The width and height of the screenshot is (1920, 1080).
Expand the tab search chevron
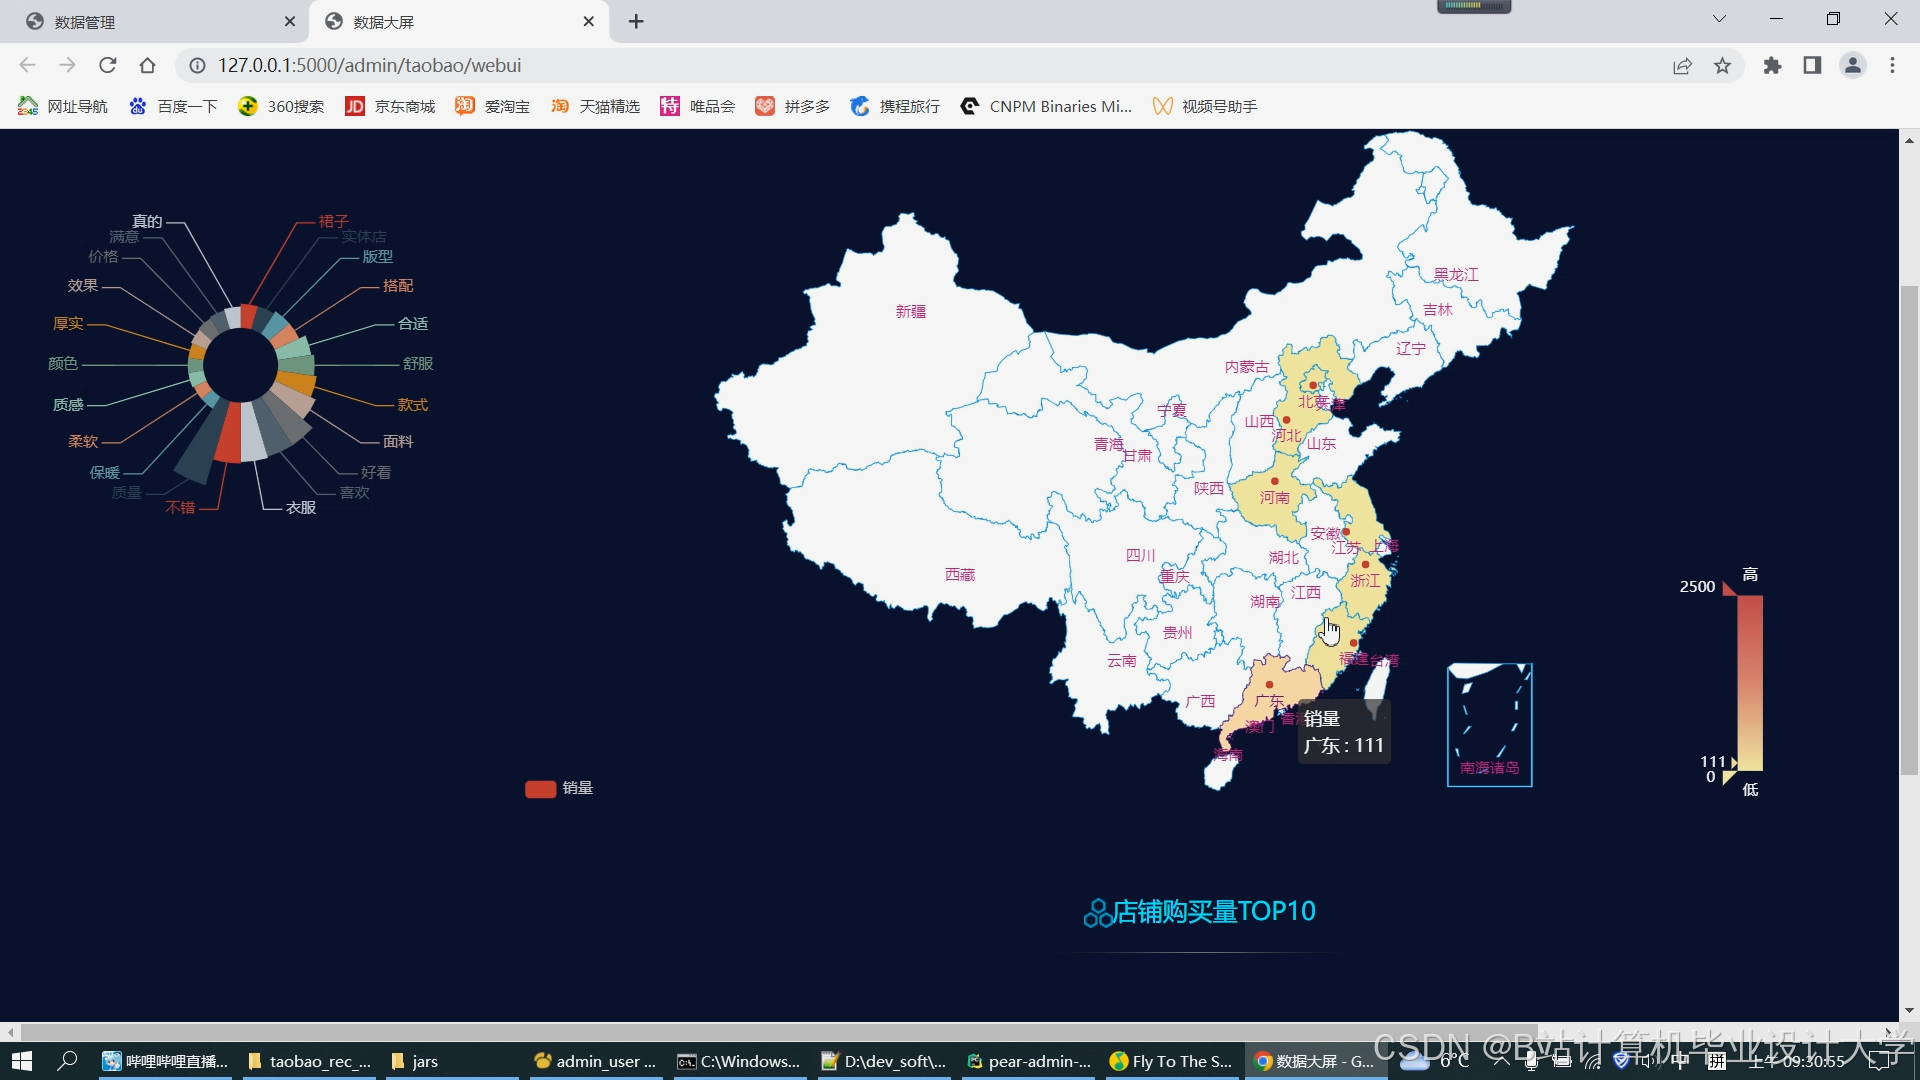(x=1719, y=19)
